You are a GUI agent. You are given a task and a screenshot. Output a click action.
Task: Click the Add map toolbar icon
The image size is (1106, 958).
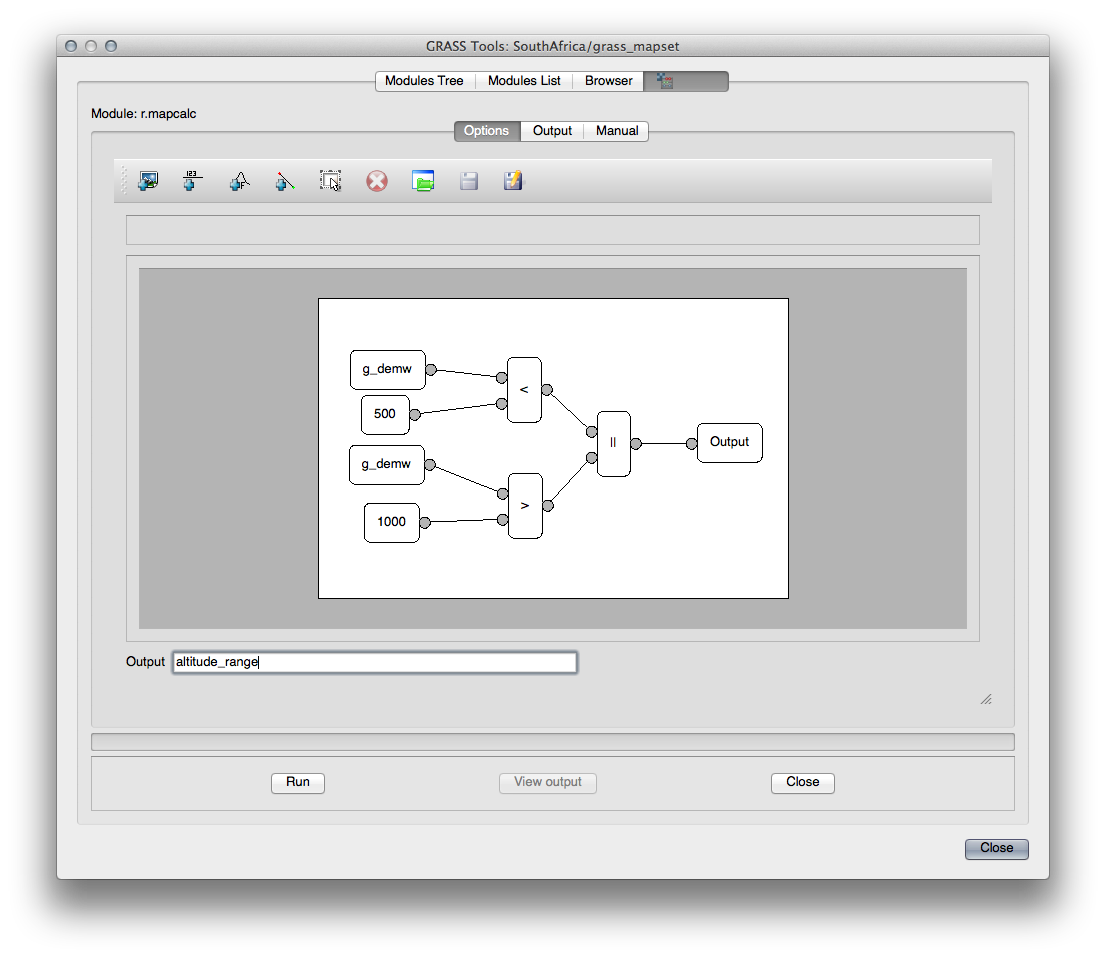pyautogui.click(x=148, y=181)
